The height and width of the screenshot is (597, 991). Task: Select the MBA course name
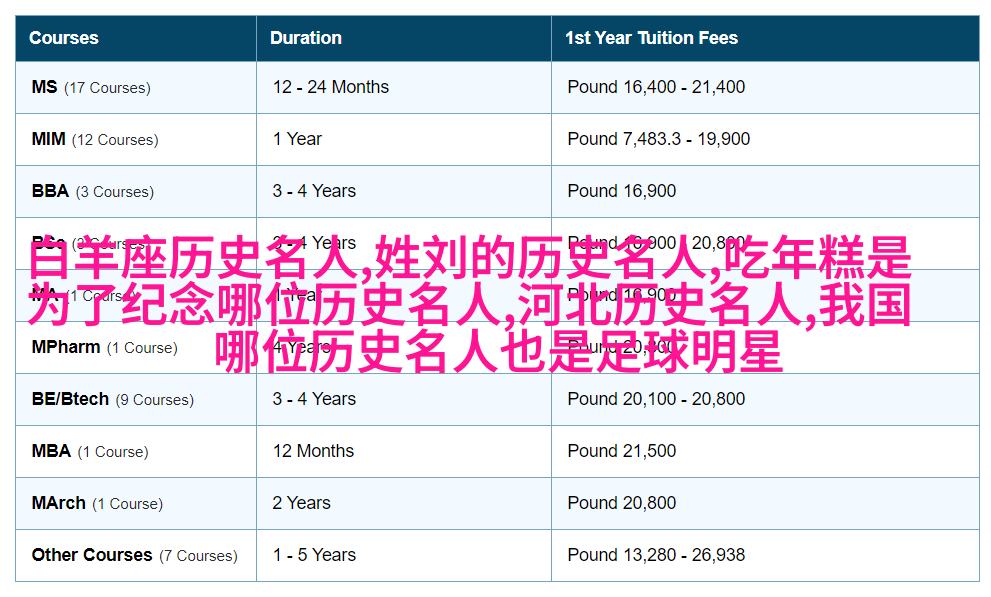pos(51,451)
